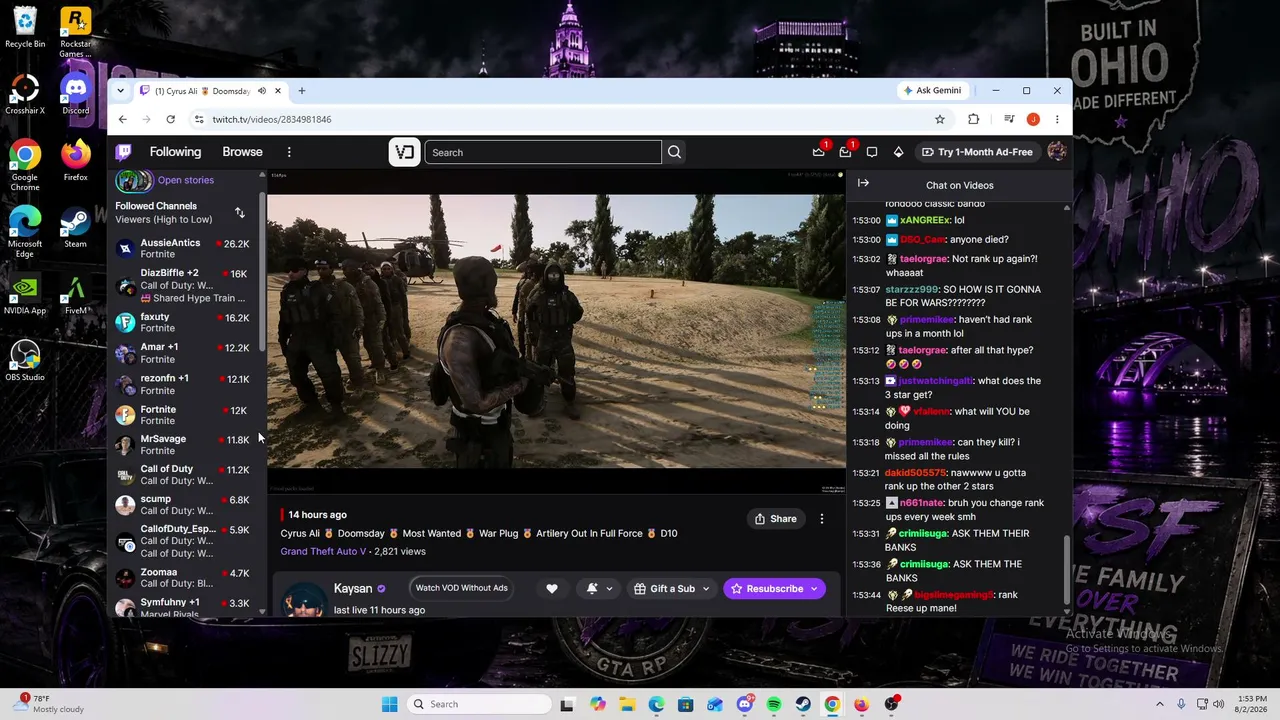Open Kaysan channel name link
The height and width of the screenshot is (720, 1280).
click(x=353, y=588)
